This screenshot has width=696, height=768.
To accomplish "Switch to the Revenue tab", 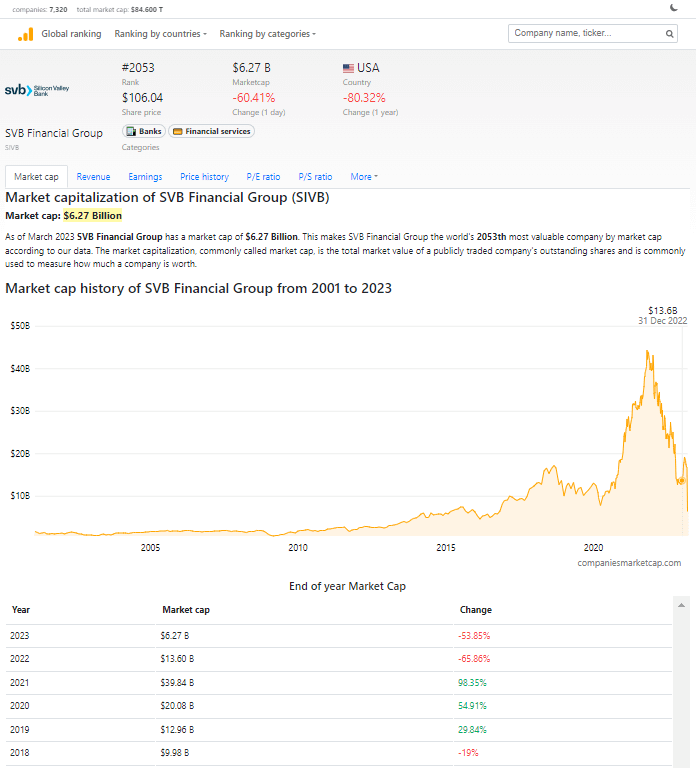I will [93, 177].
